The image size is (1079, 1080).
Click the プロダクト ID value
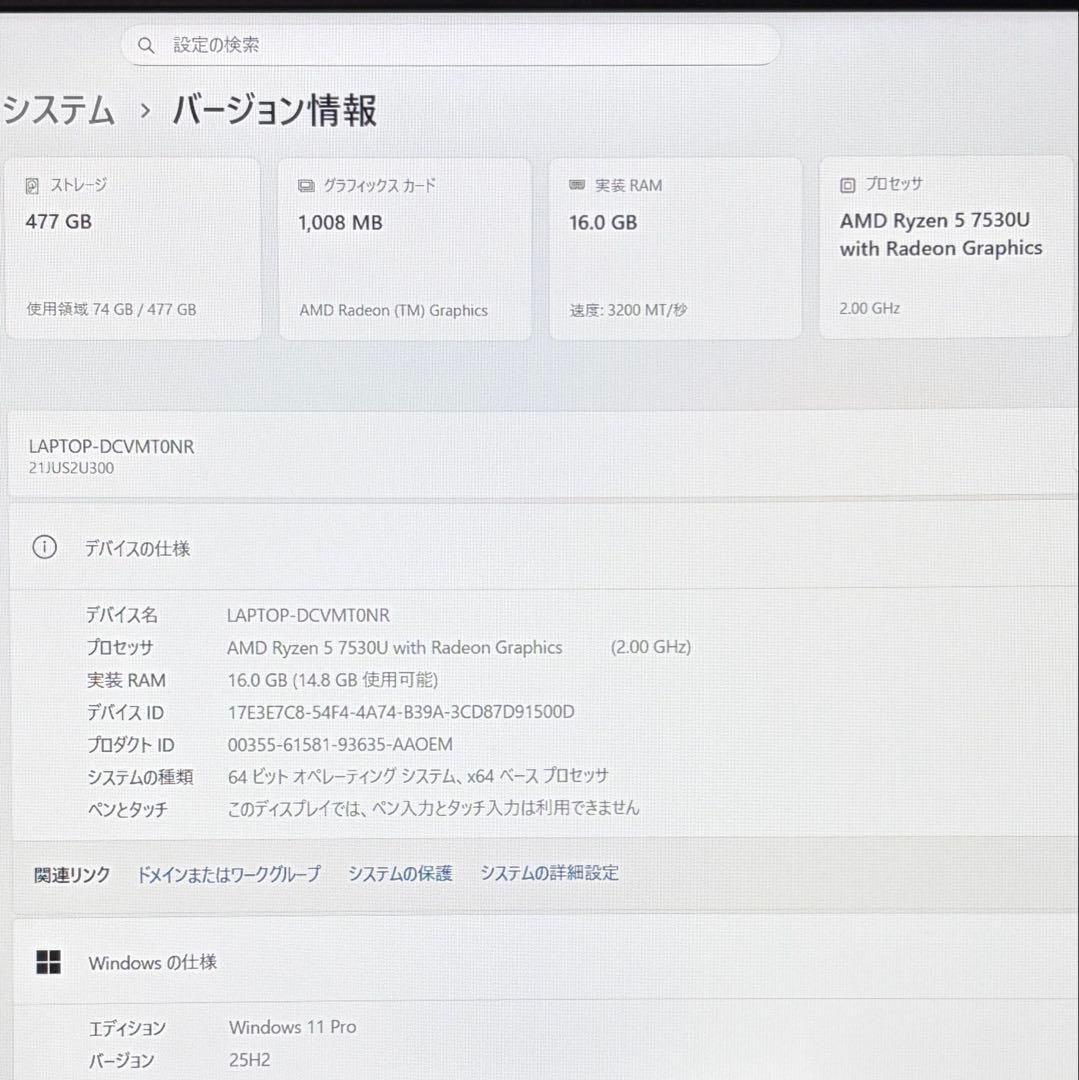point(340,744)
